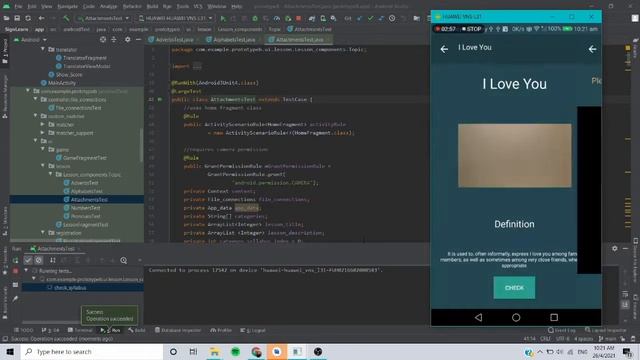Image resolution: width=640 pixels, height=360 pixels.
Task: Click the Sync/Reload icon in main toolbar
Action: pos(28,18)
